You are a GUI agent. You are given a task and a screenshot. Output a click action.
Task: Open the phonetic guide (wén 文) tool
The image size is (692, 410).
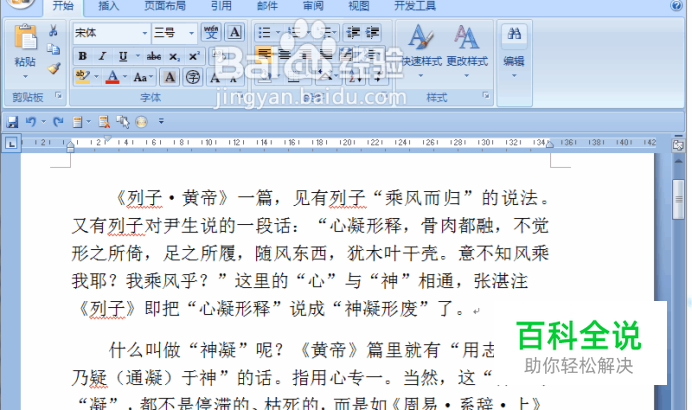[x=211, y=32]
